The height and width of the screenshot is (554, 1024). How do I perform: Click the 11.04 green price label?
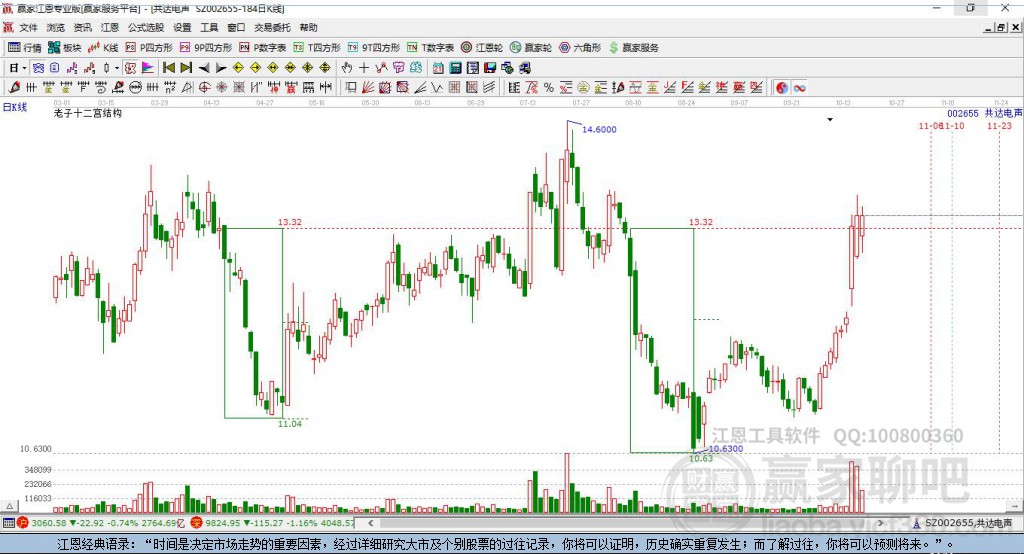pyautogui.click(x=290, y=424)
